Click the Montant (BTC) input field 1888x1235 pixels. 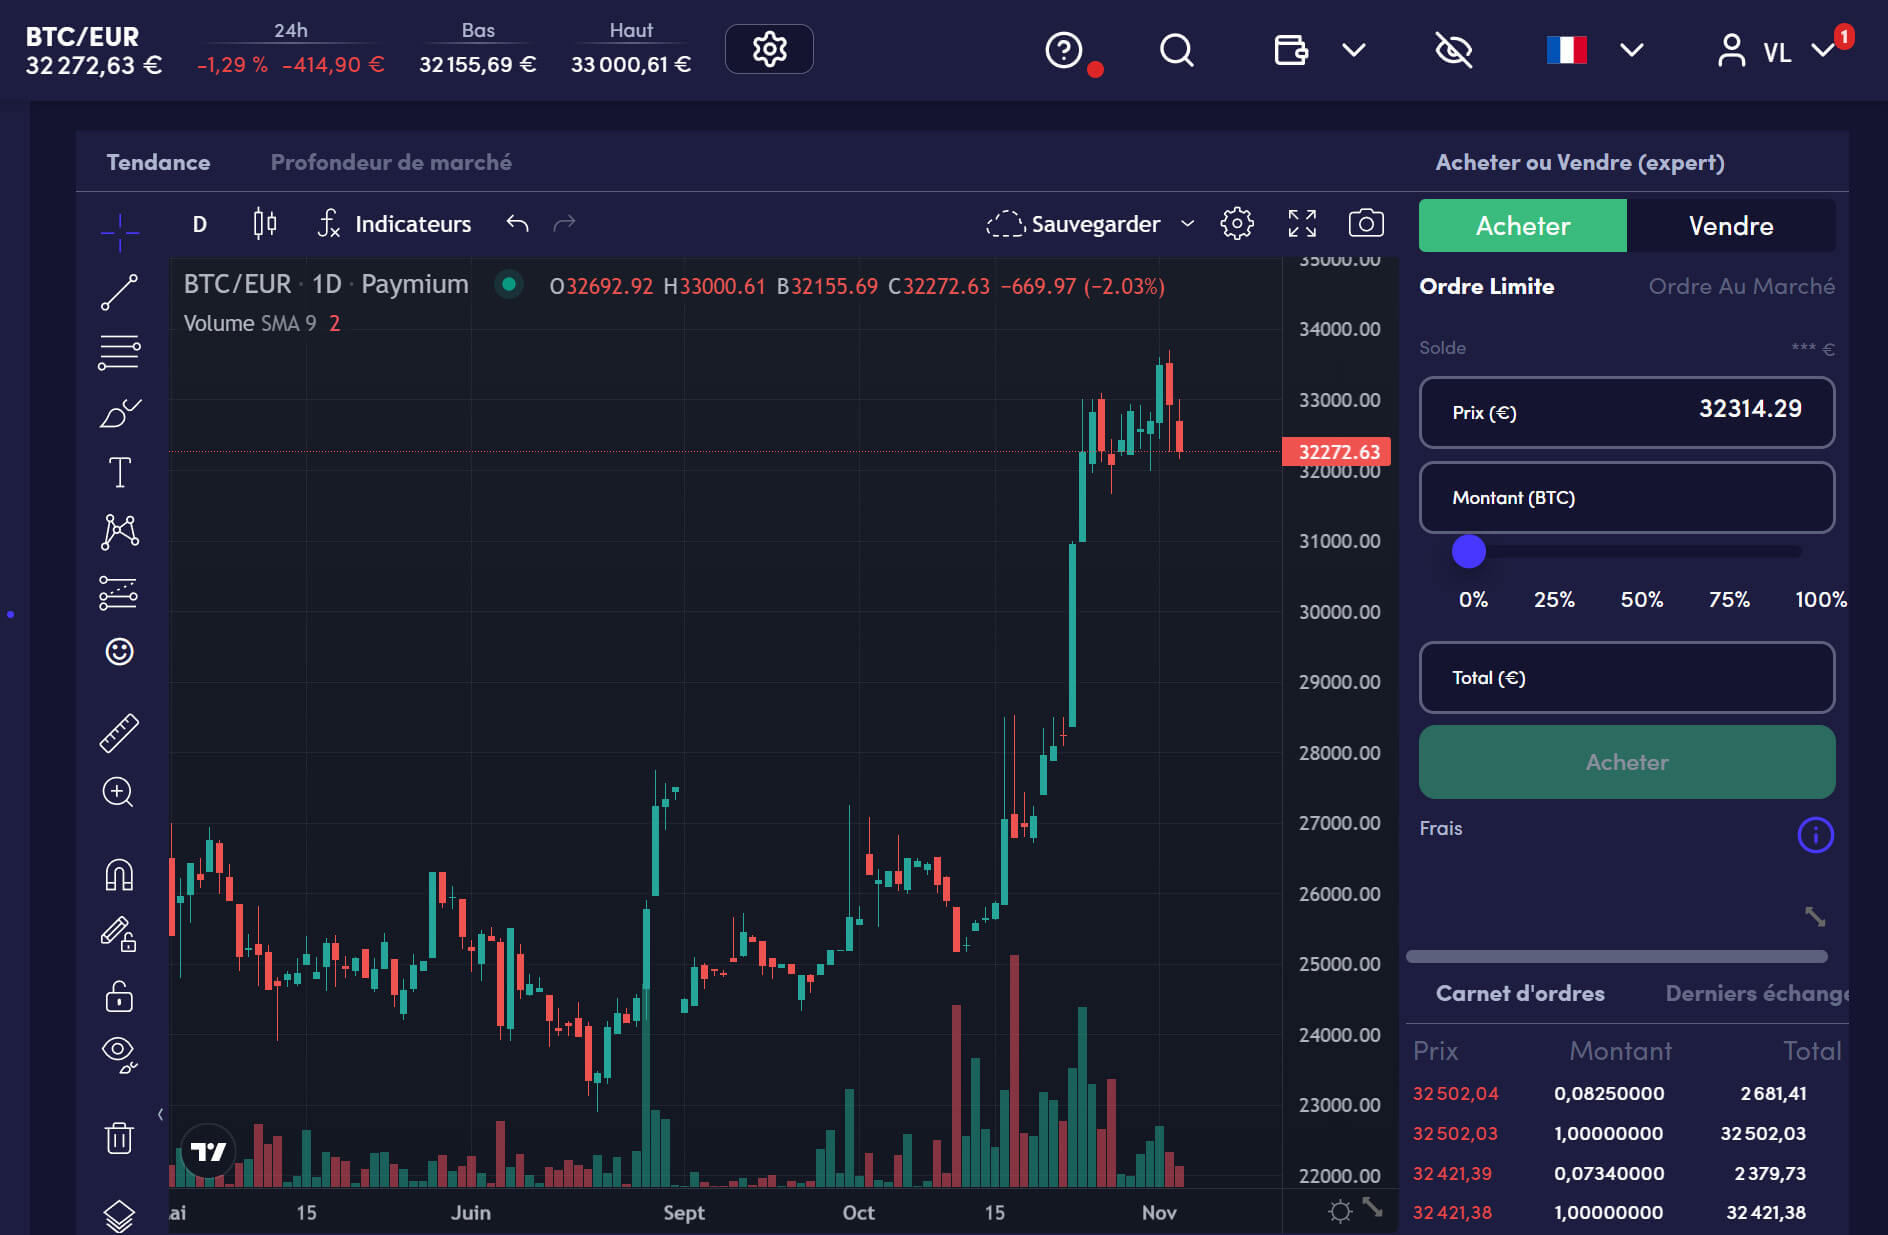click(1626, 498)
